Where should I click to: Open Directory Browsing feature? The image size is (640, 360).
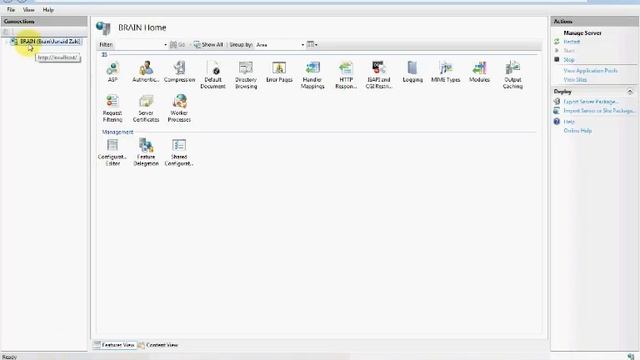(246, 75)
